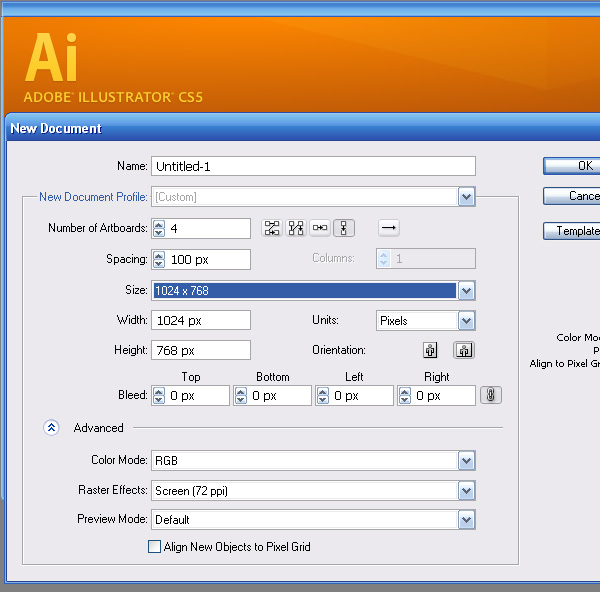Click the Screen (72 ppi) raster effects value
Image resolution: width=600 pixels, height=592 pixels.
click(x=191, y=491)
